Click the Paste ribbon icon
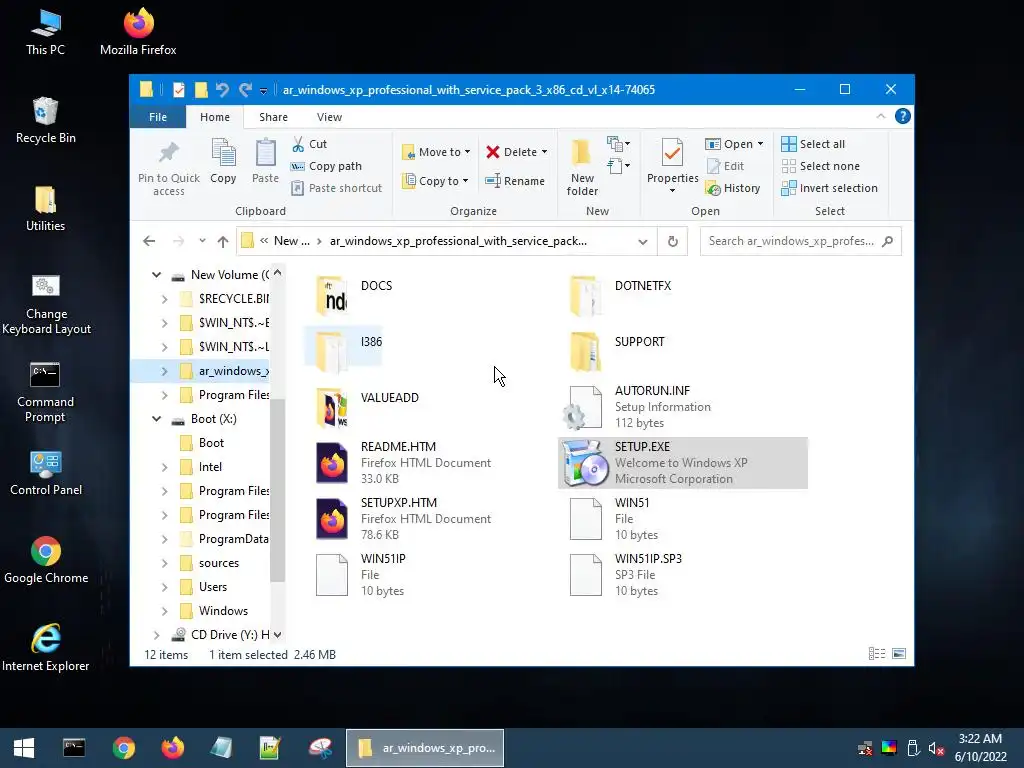Image resolution: width=1024 pixels, height=768 pixels. click(x=265, y=153)
